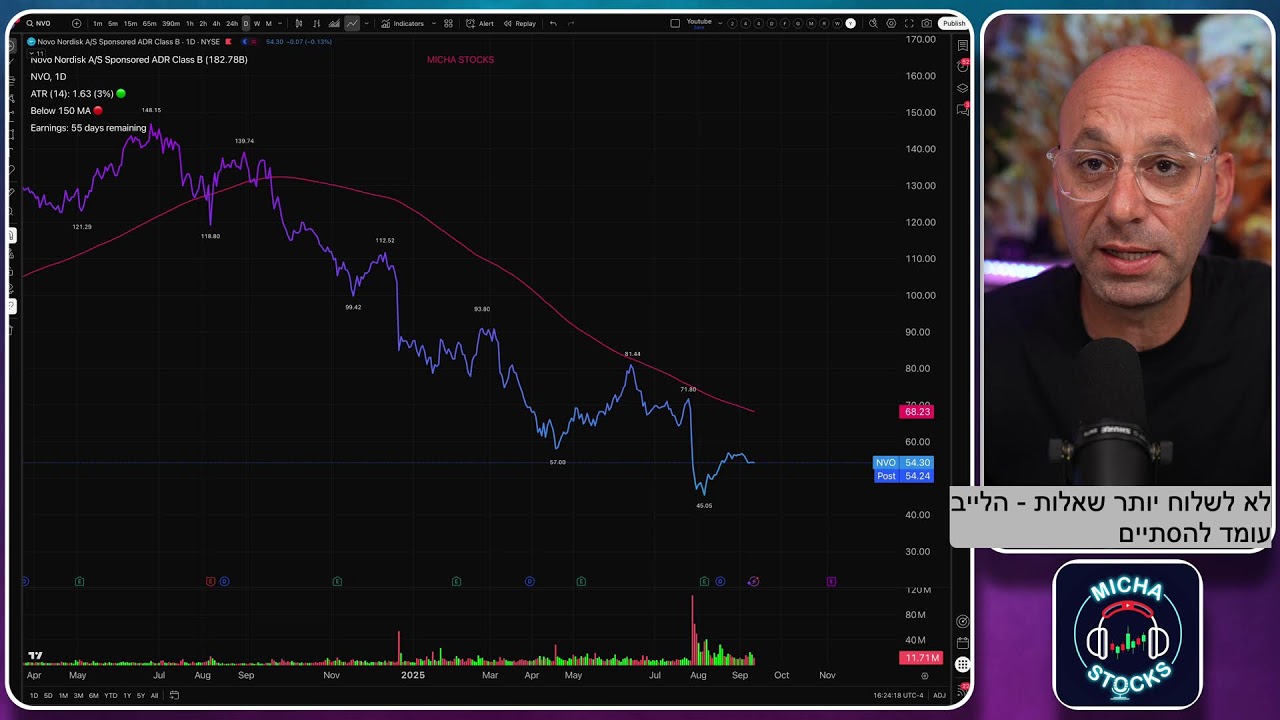Select the 5D date range
The image size is (1280, 720).
pos(48,695)
